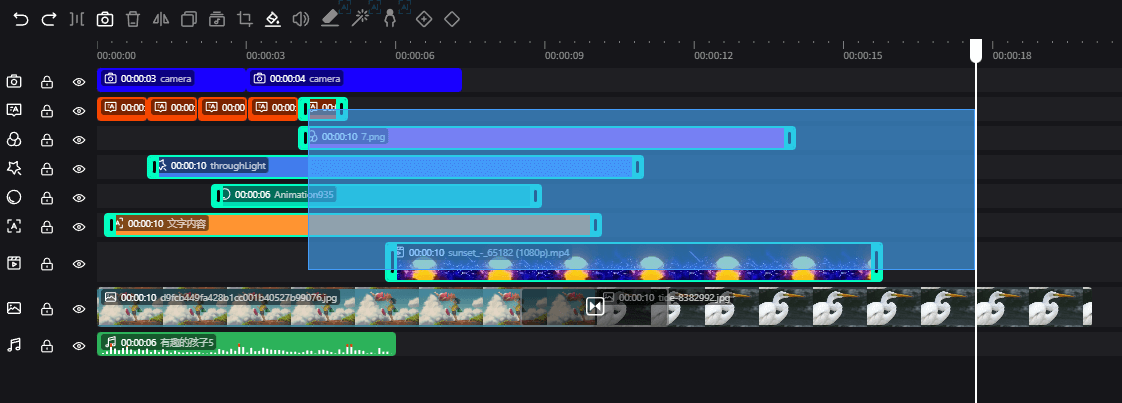Click the mirror flip tool icon
1122x403 pixels.
161,19
